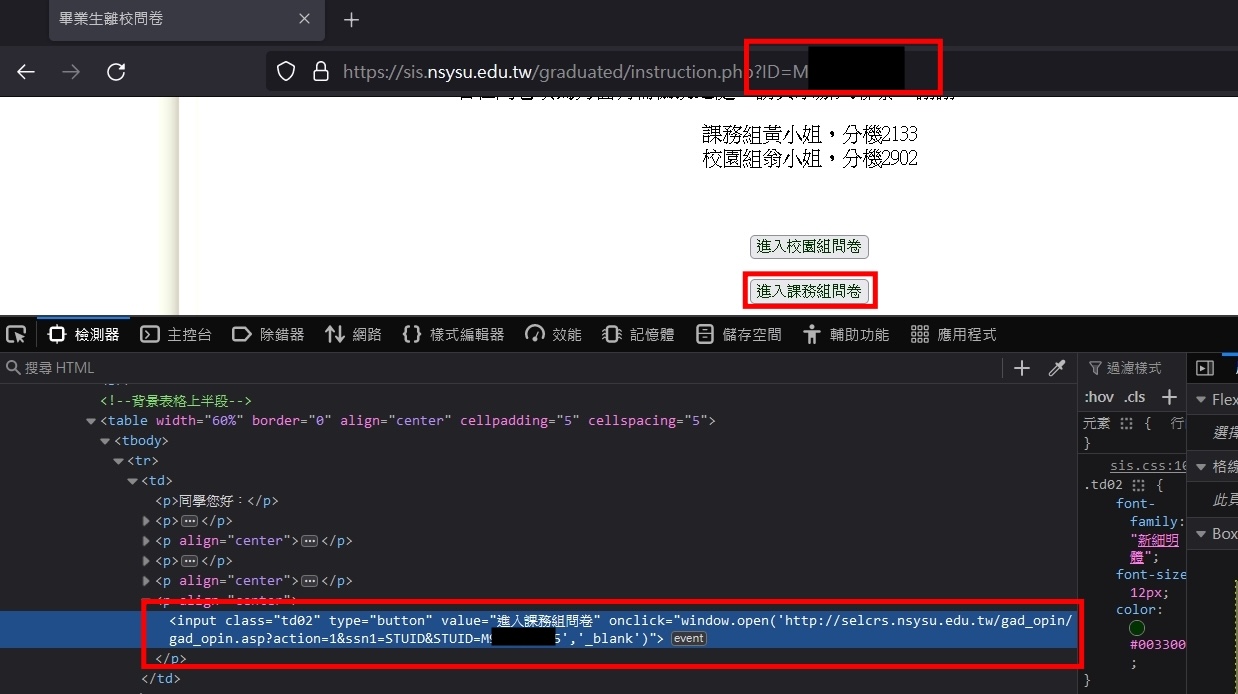Click the 進入校園組問卷 button
Screen dimensions: 1238x694
point(809,246)
